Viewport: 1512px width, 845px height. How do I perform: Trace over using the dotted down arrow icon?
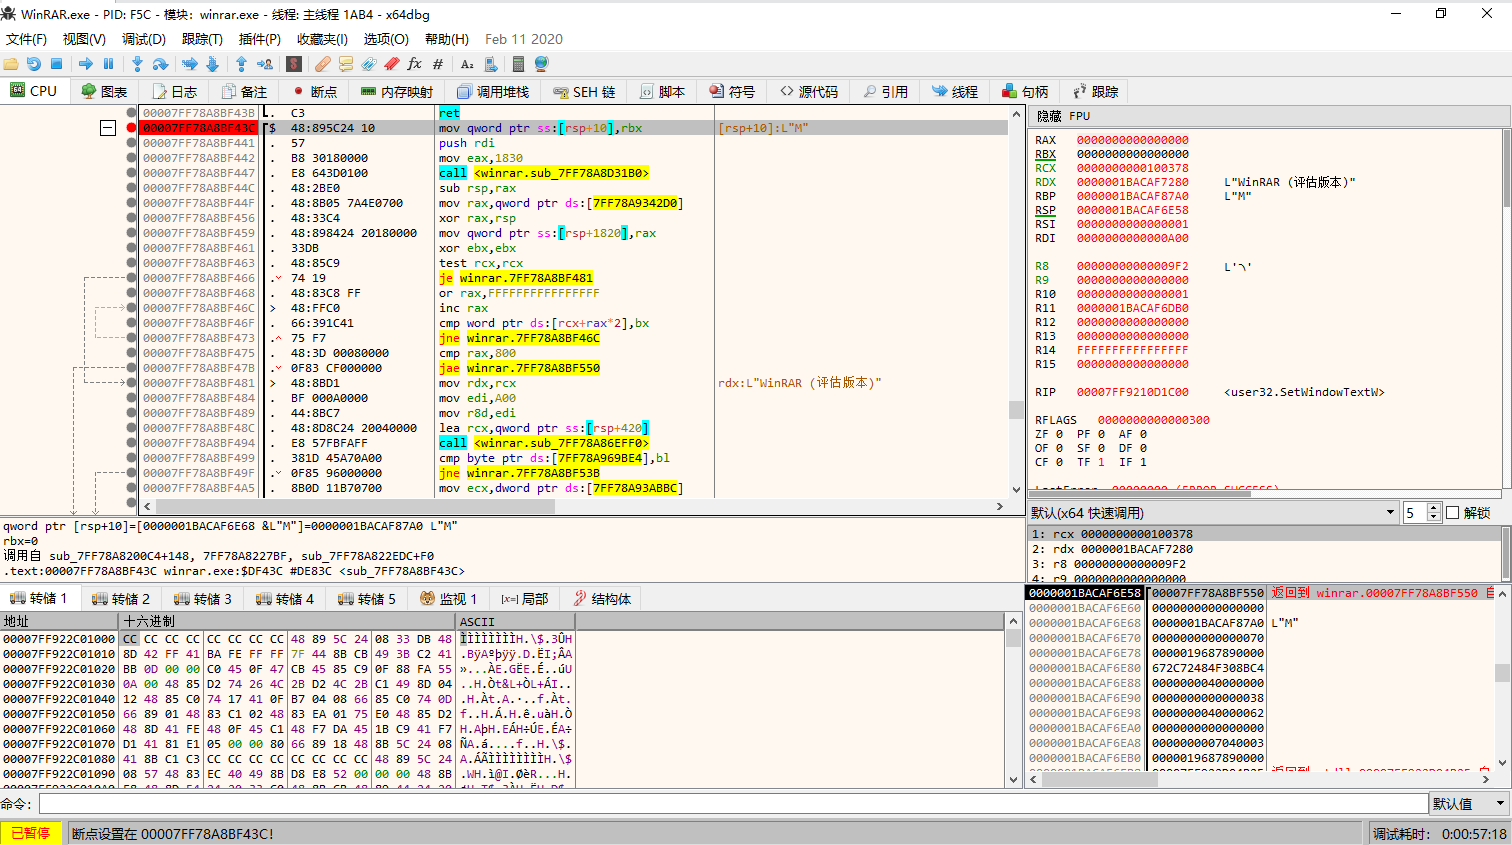(212, 64)
